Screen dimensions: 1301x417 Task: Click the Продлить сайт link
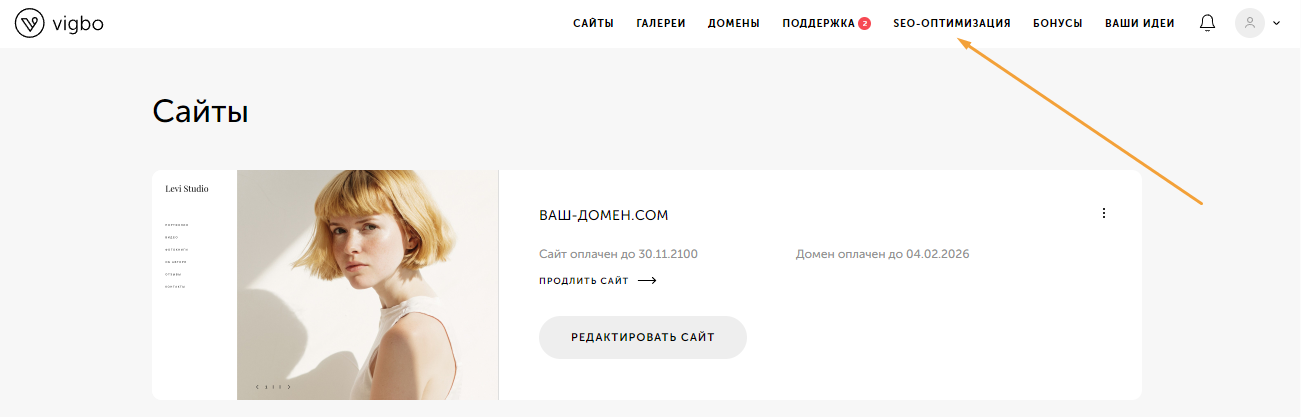pos(584,281)
